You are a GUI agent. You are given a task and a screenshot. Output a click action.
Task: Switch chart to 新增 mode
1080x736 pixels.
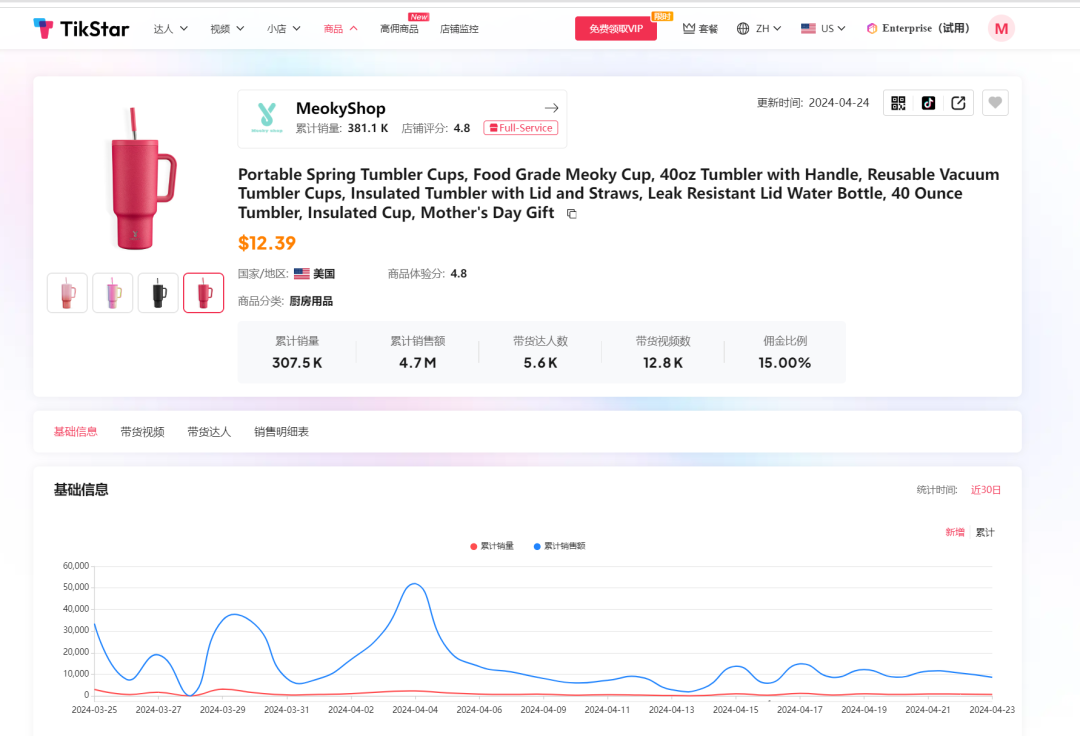tap(955, 532)
